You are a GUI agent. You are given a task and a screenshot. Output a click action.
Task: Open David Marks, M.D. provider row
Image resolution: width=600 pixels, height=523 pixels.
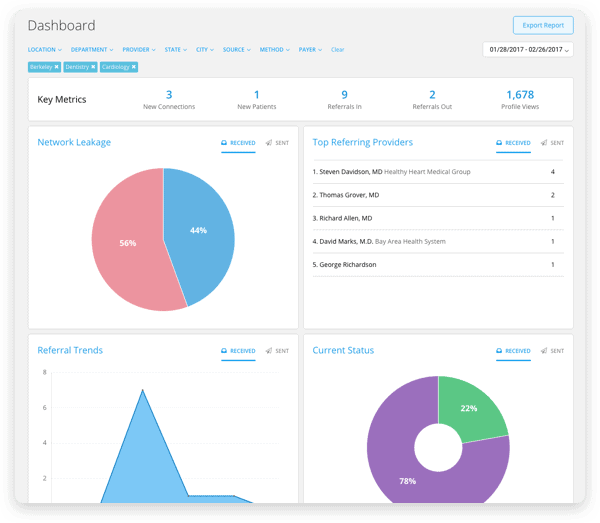pyautogui.click(x=438, y=241)
